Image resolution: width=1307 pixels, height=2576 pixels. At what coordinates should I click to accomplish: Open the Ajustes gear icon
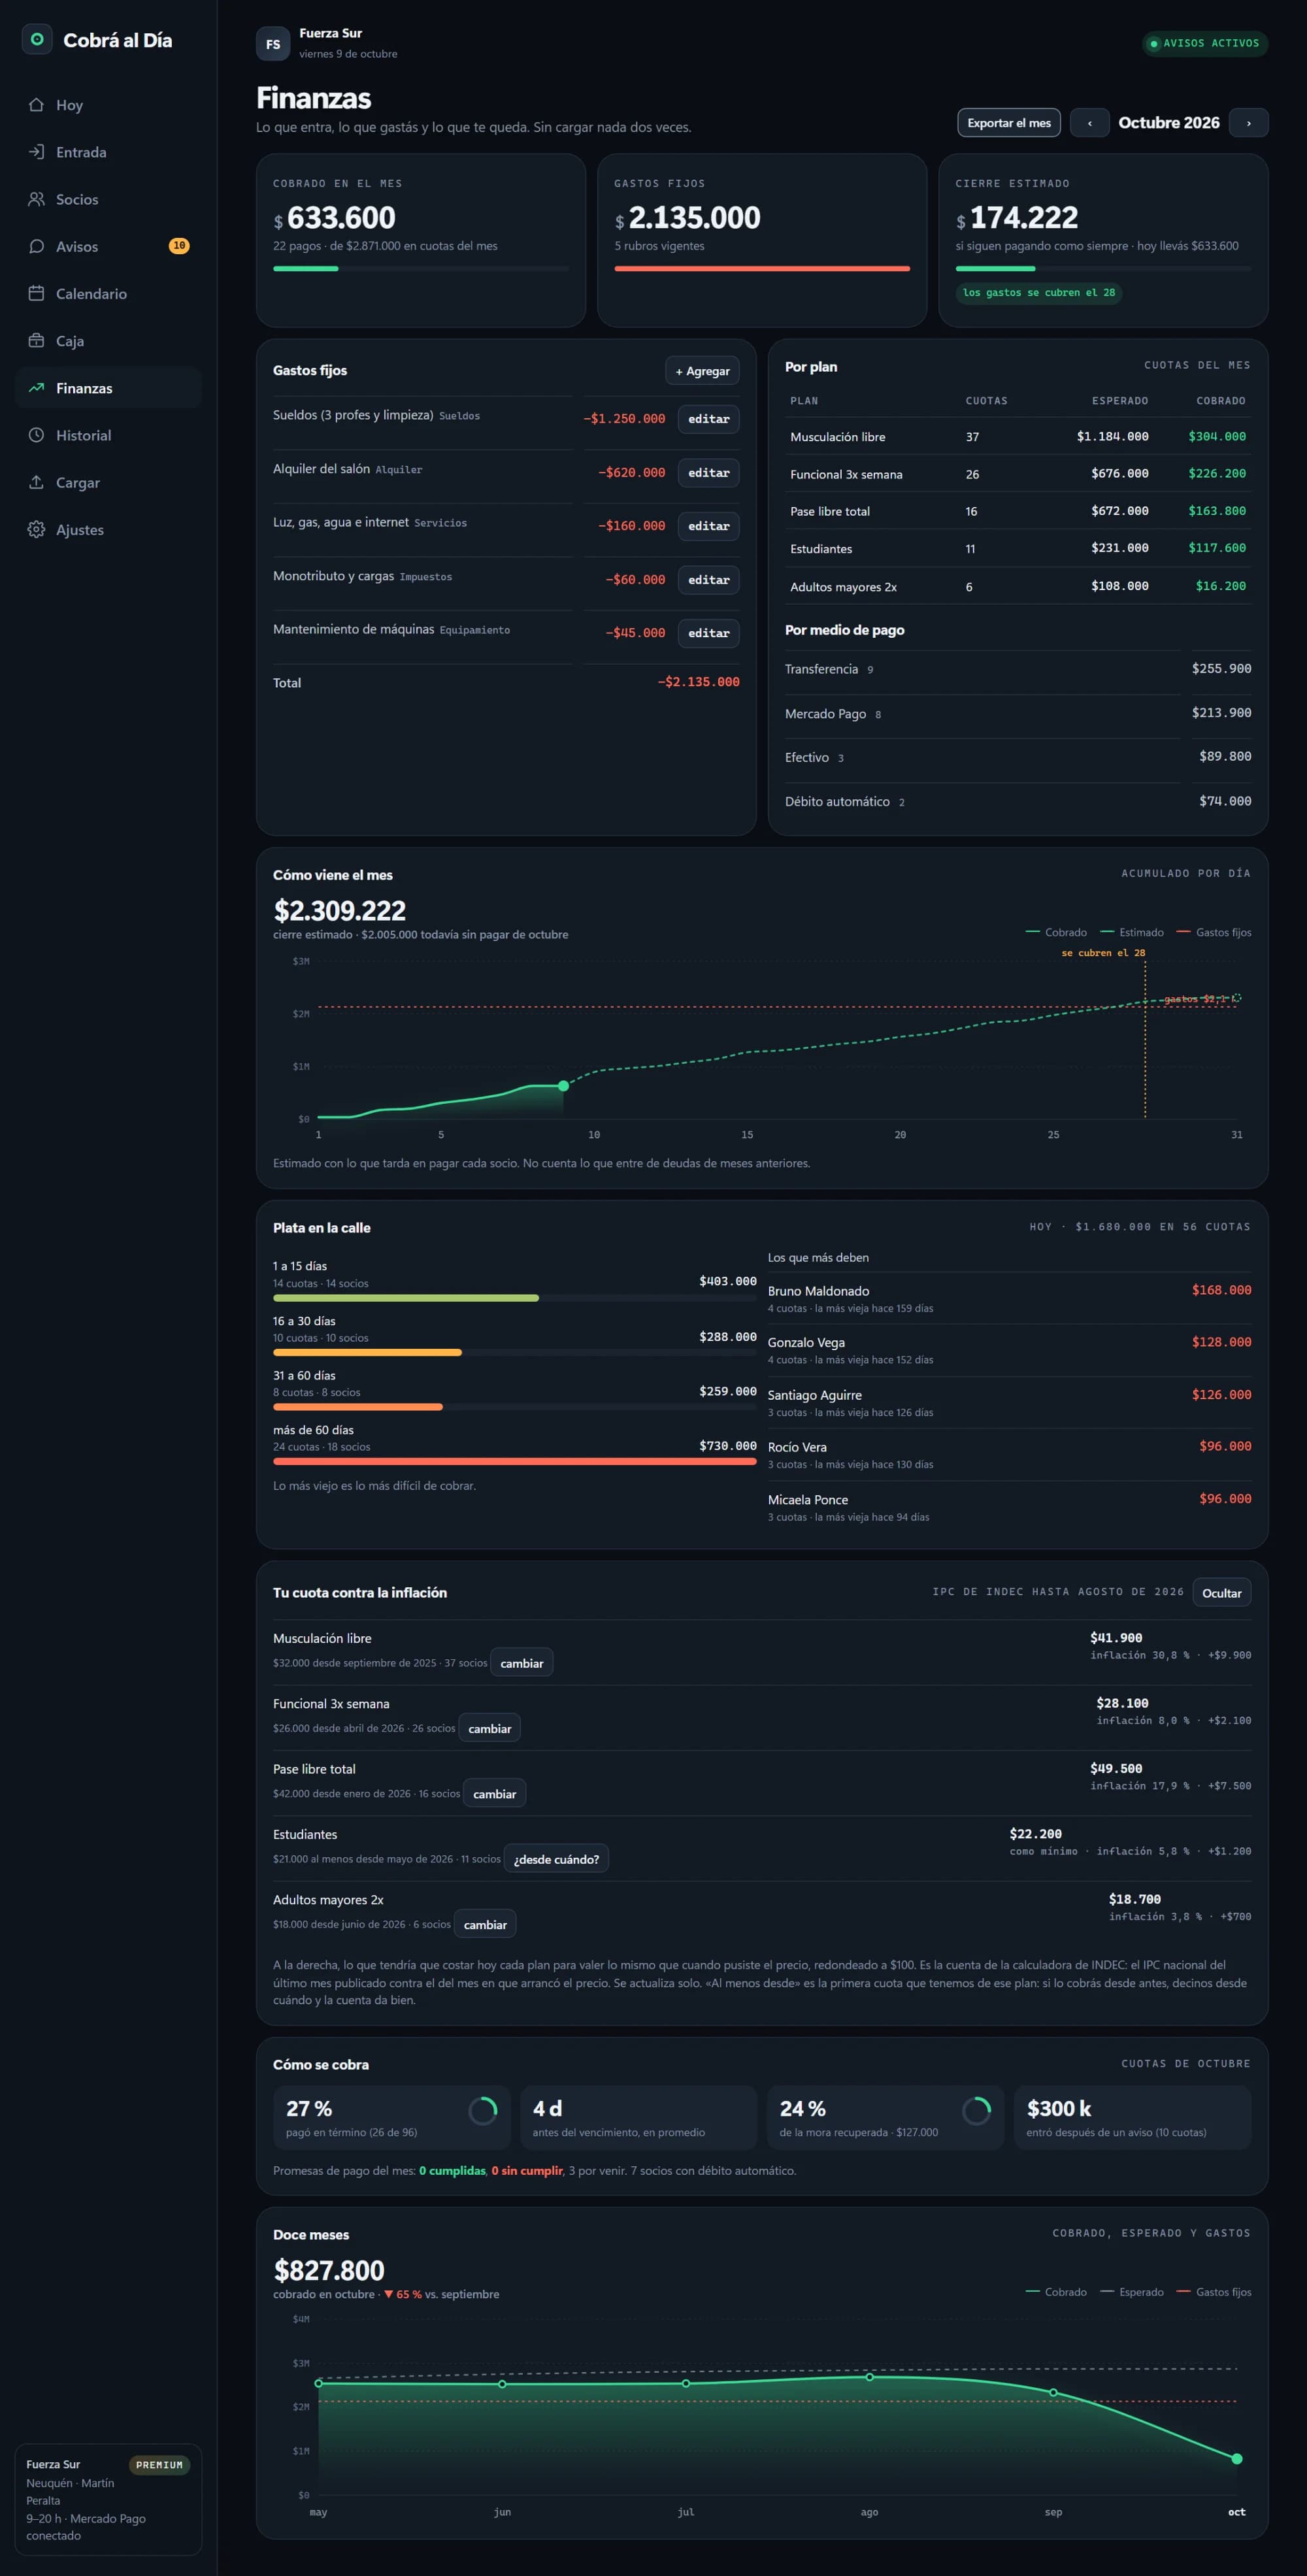coord(36,529)
